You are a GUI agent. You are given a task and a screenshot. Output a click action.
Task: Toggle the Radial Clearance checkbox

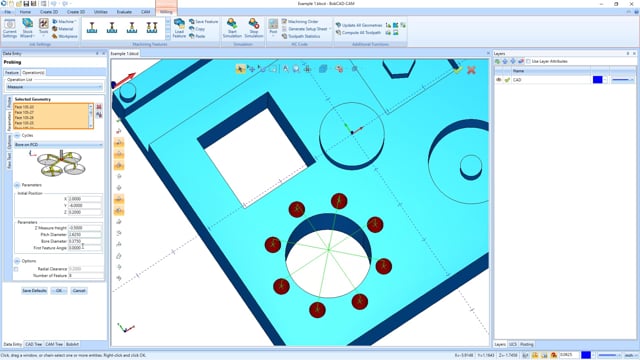point(16,269)
